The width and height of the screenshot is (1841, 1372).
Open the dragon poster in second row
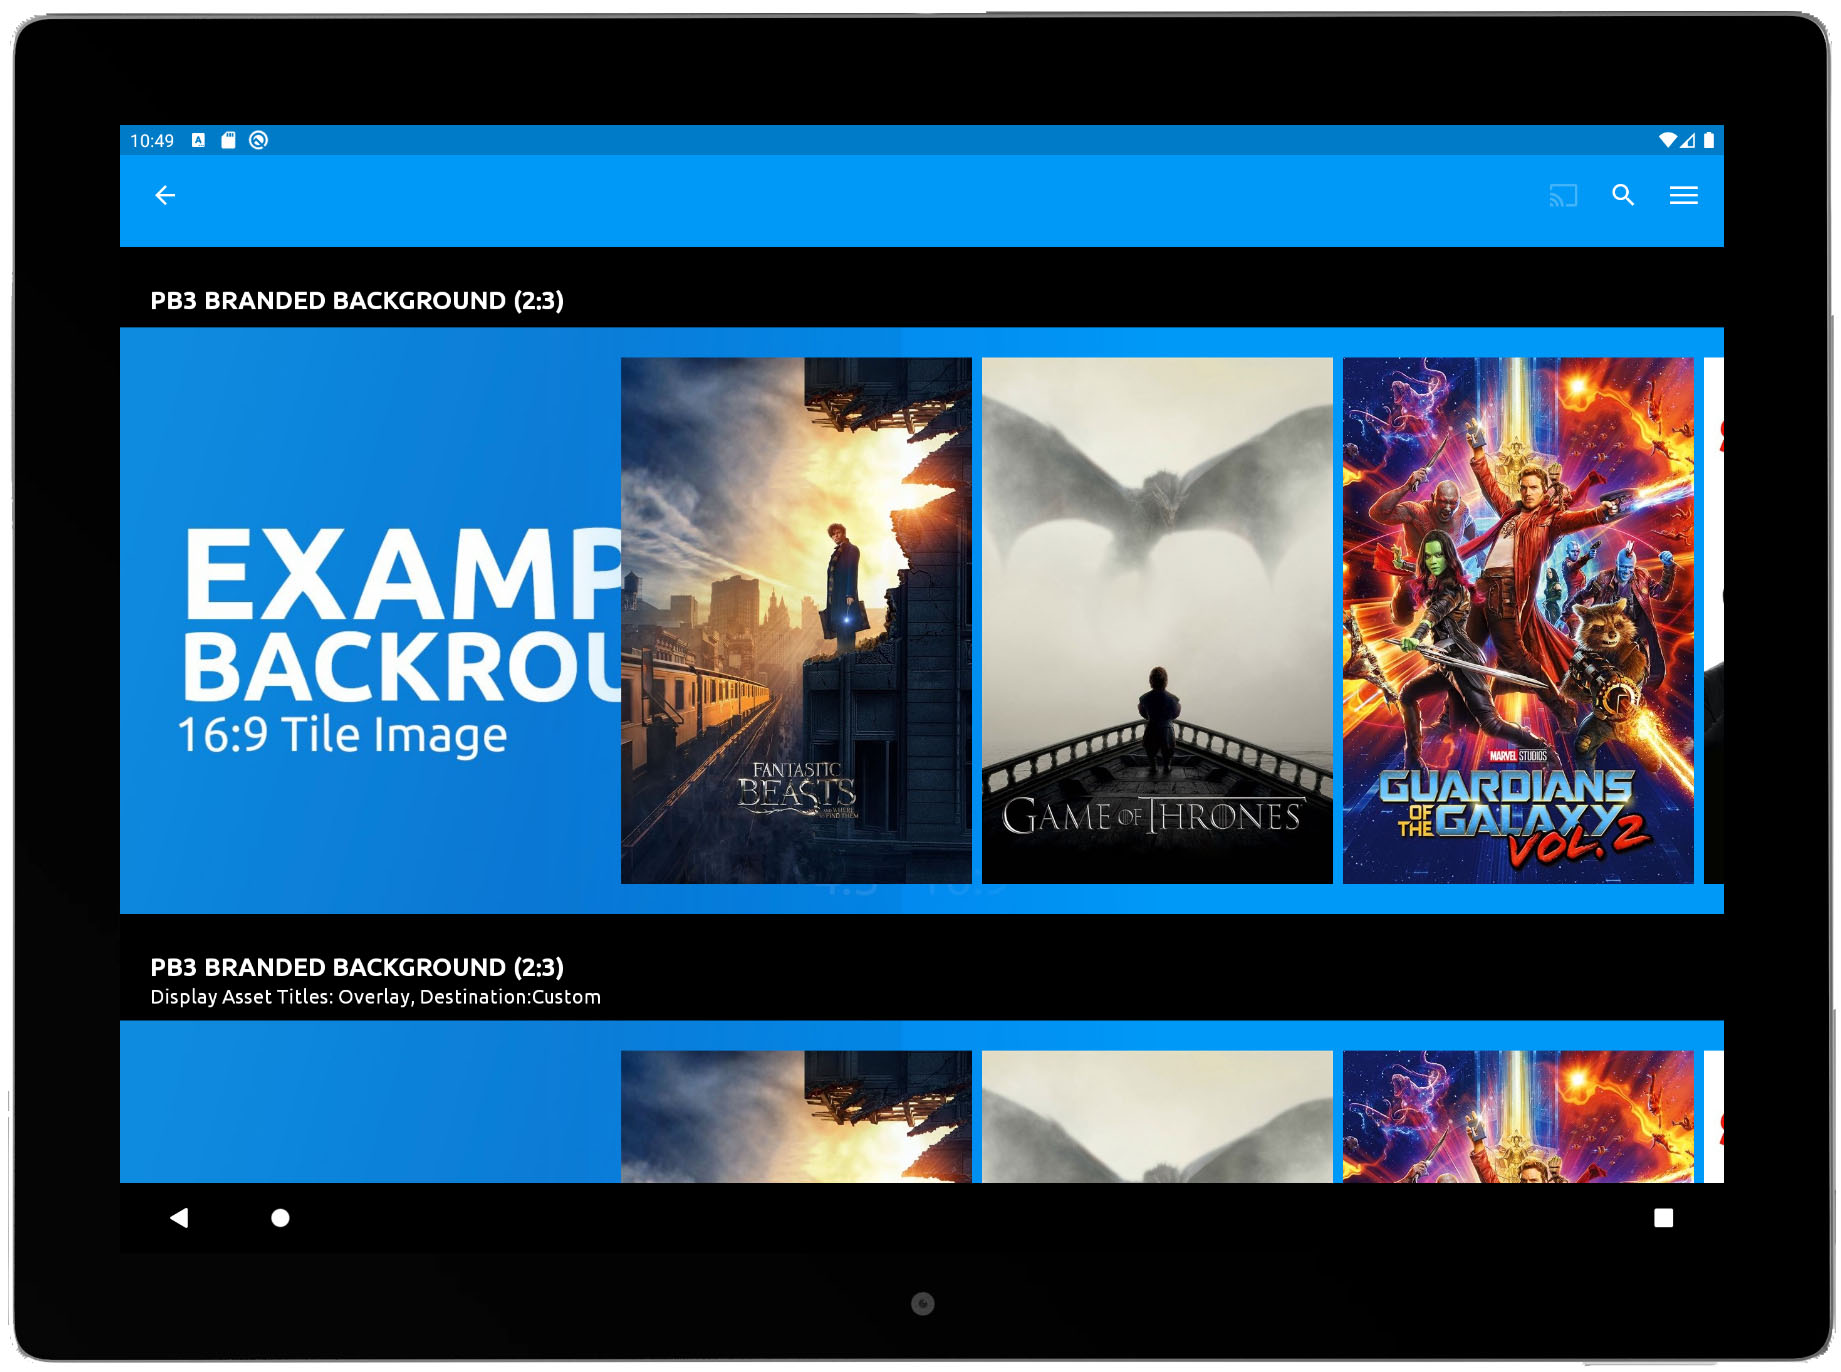click(x=1157, y=1117)
